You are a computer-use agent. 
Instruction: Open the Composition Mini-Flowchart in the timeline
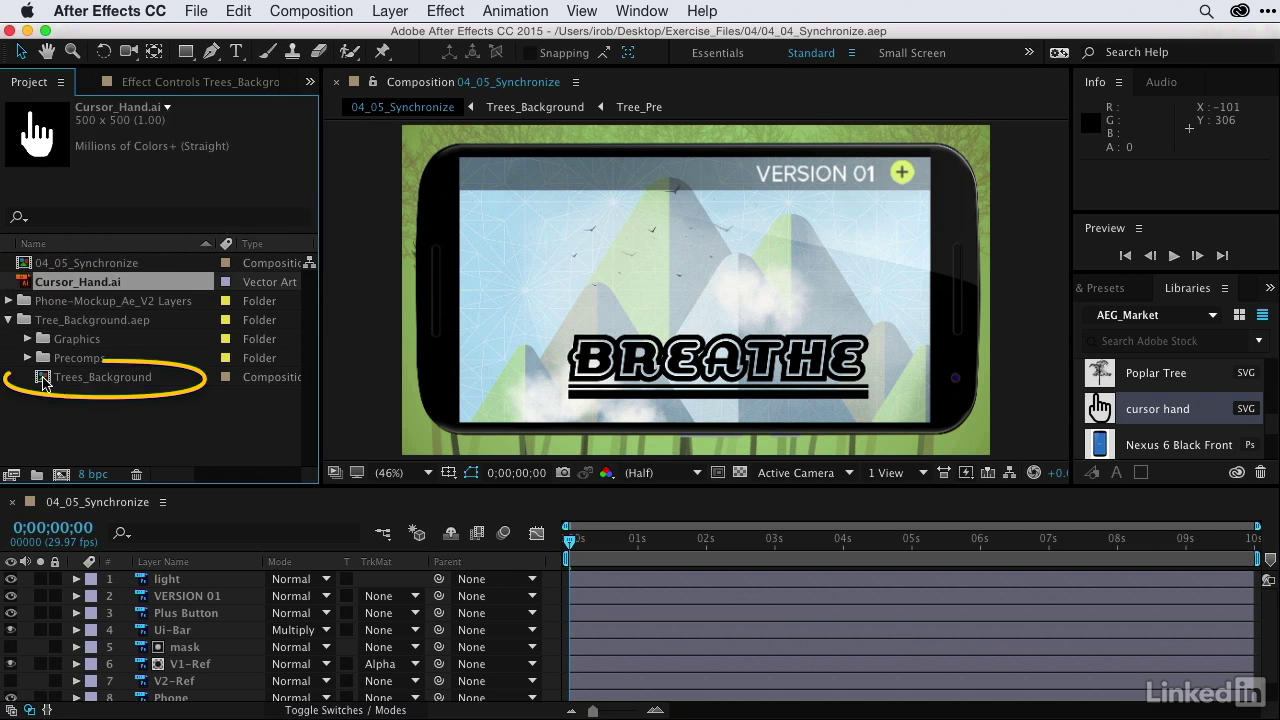point(383,534)
